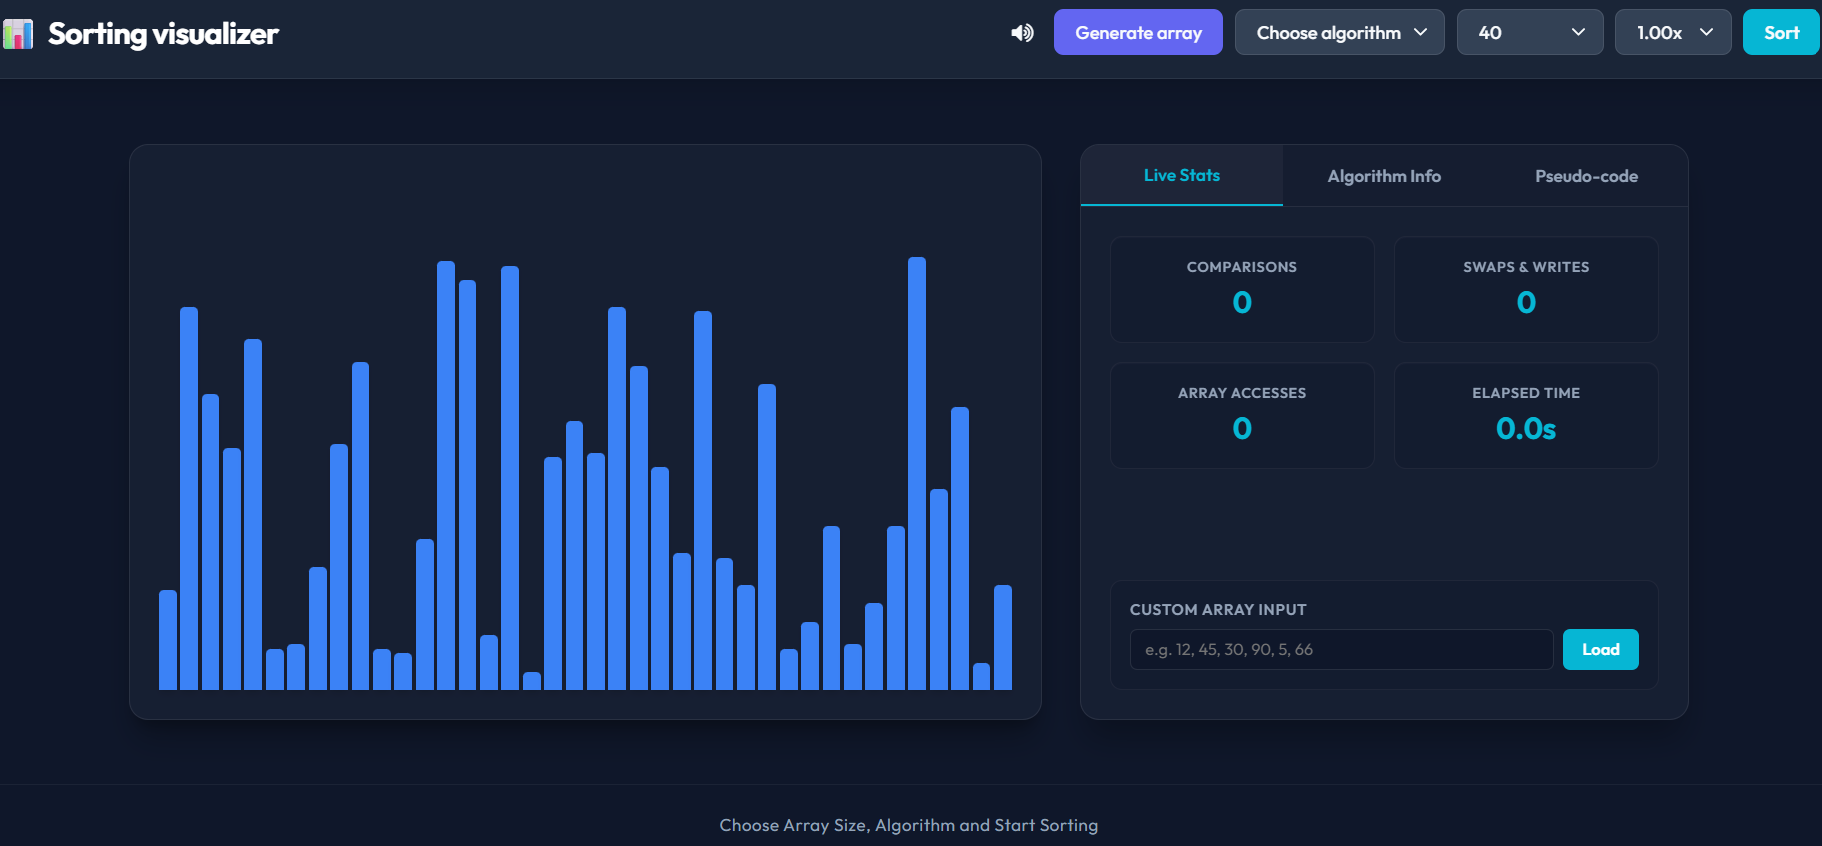Viewport: 1822px width, 846px height.
Task: Mute sound with the speaker icon
Action: tap(1022, 33)
